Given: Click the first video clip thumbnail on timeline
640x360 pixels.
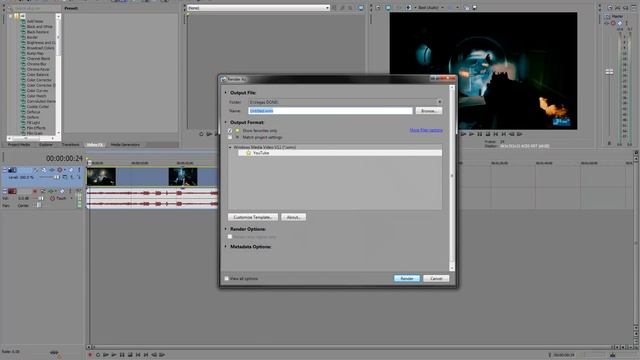Looking at the screenshot, I should [x=101, y=177].
